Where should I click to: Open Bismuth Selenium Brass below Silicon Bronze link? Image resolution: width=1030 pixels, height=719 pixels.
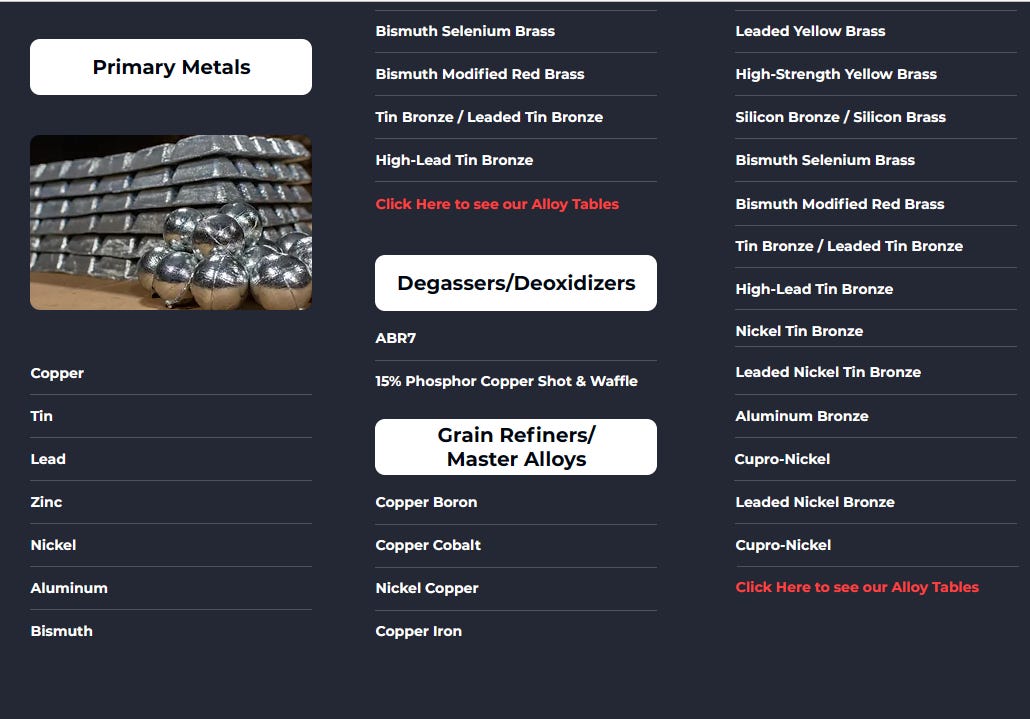point(825,160)
